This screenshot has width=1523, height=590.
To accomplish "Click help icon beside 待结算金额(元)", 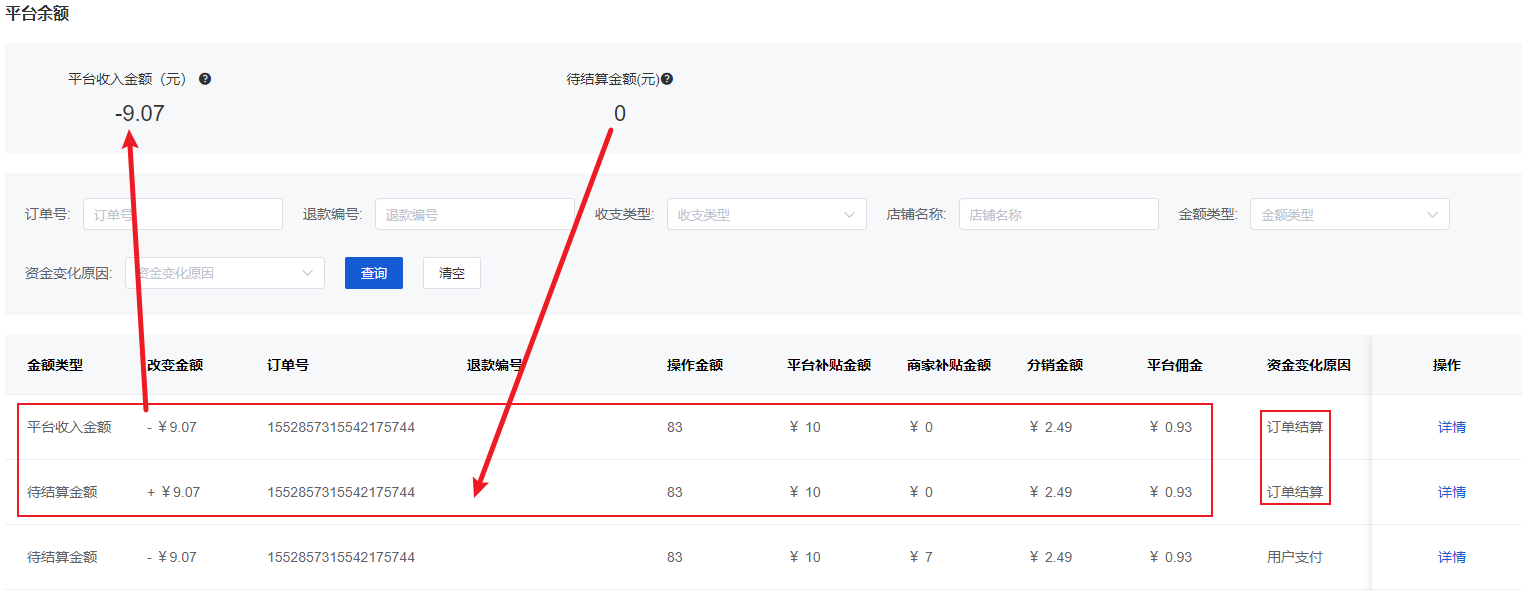I will (x=667, y=79).
